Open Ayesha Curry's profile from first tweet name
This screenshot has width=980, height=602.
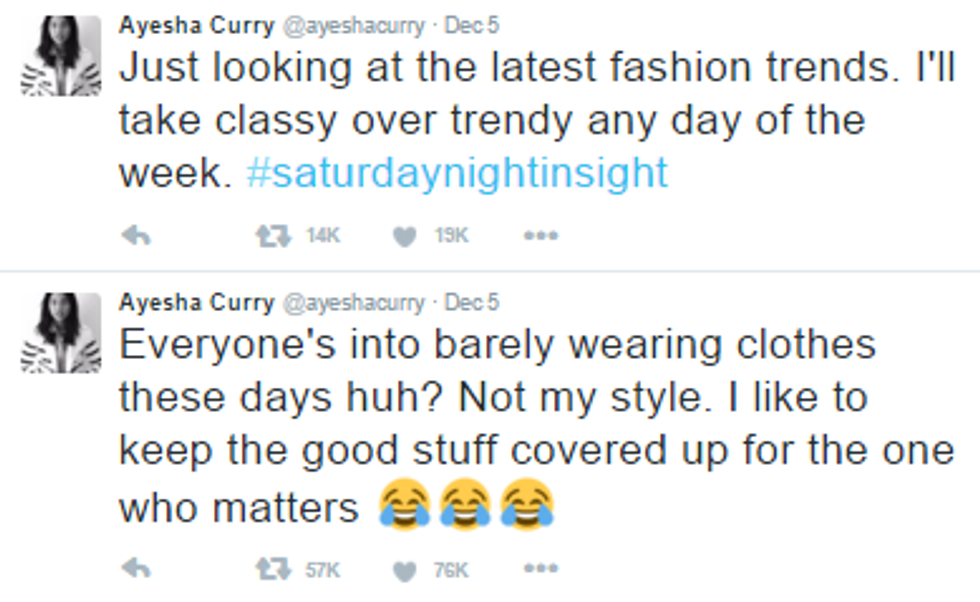196,25
